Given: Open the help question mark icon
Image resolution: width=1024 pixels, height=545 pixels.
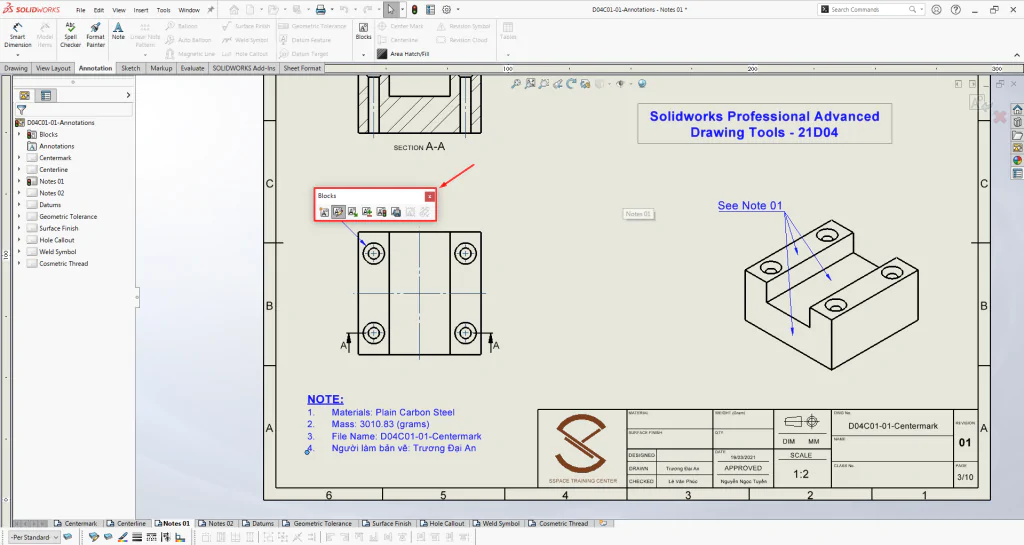Looking at the screenshot, I should 955,10.
